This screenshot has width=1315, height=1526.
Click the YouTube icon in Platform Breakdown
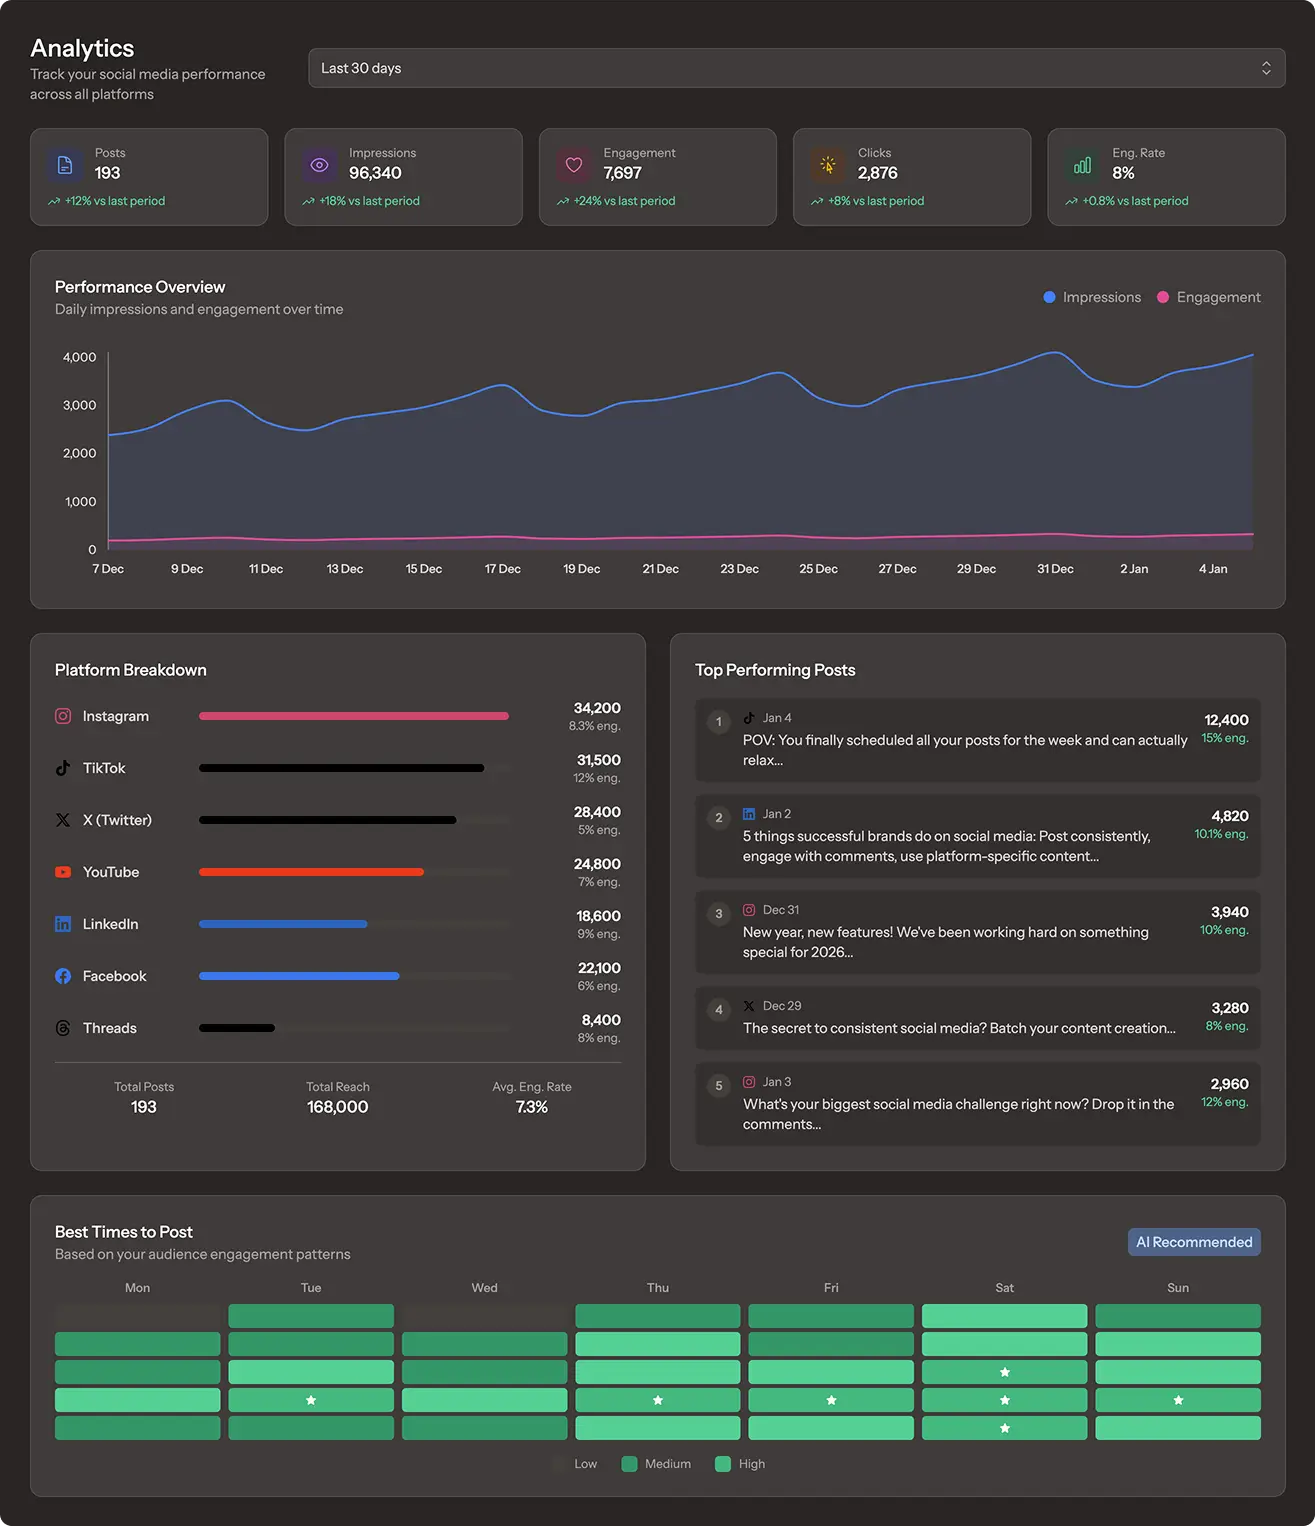[x=63, y=872]
